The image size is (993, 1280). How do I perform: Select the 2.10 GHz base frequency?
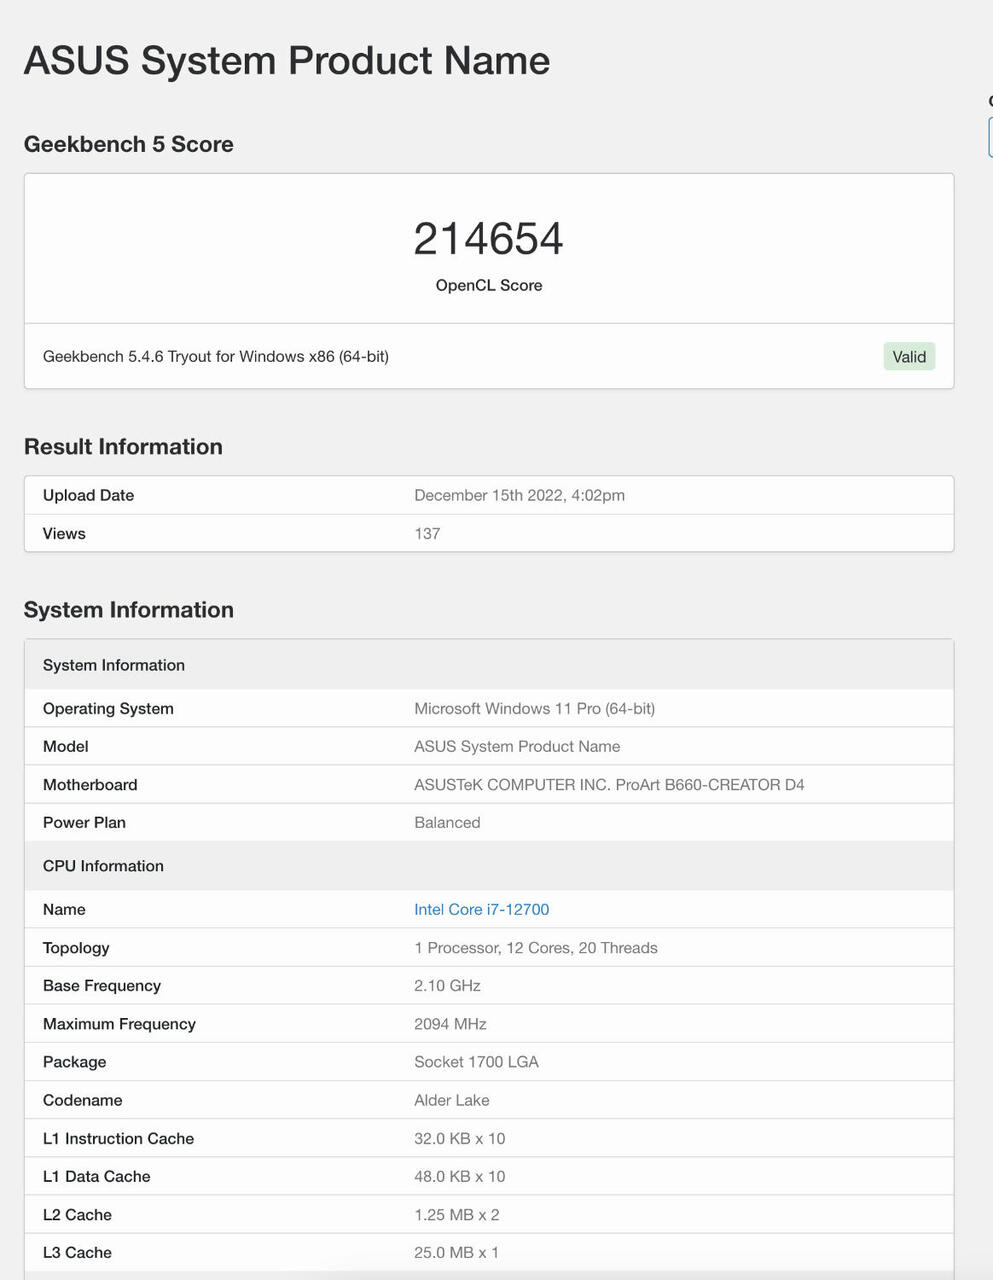(x=447, y=986)
